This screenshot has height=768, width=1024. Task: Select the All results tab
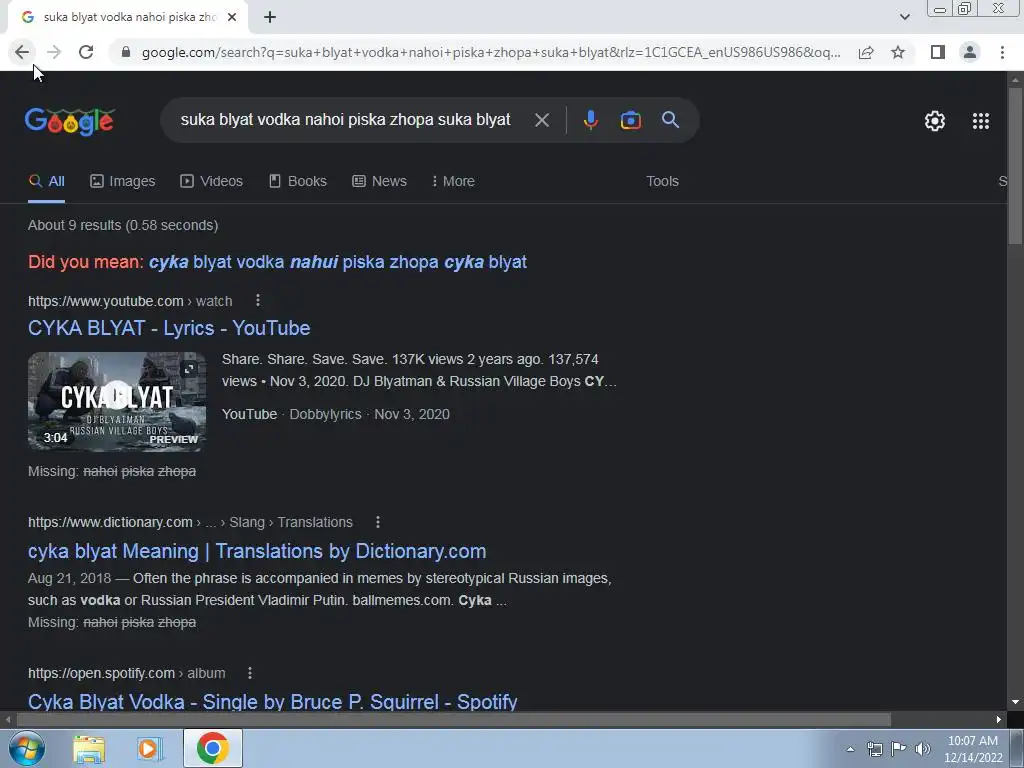coord(46,182)
